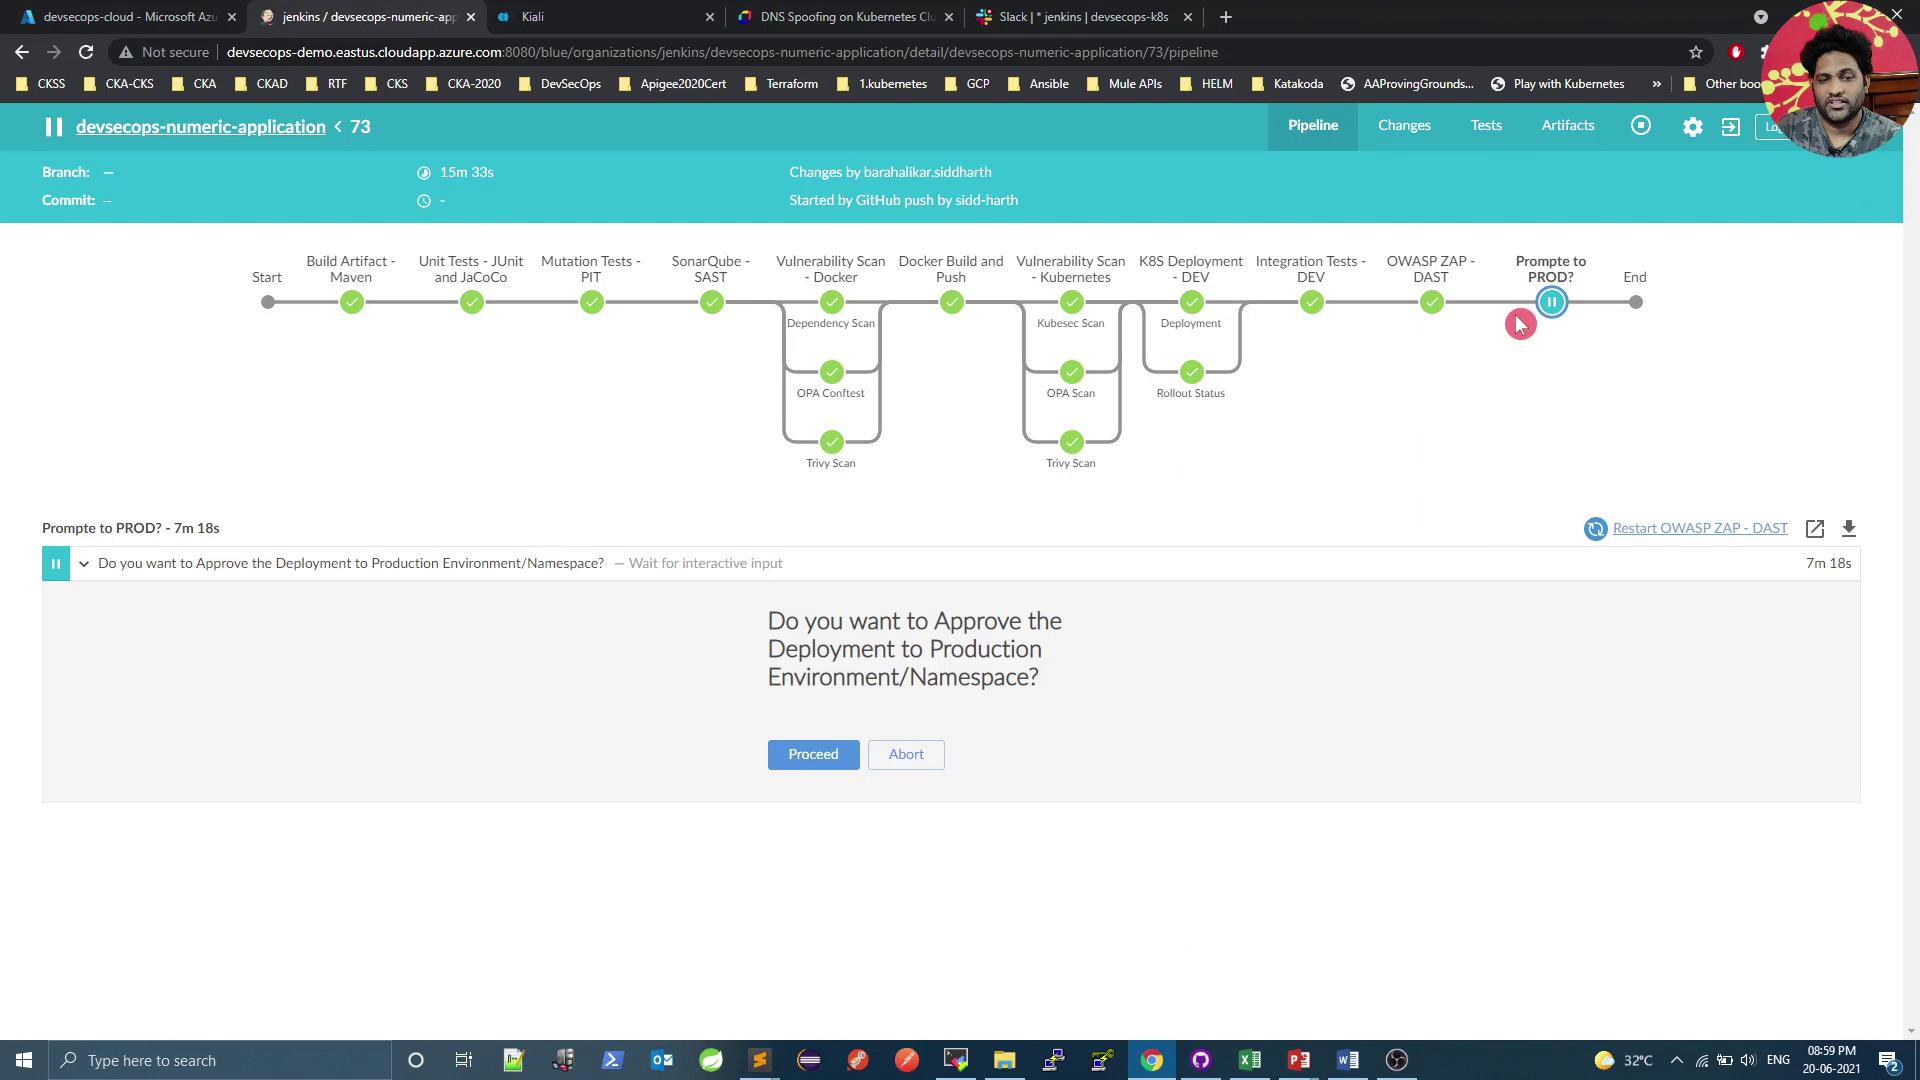Open the Artifacts tab
The width and height of the screenshot is (1920, 1080).
1567,126
